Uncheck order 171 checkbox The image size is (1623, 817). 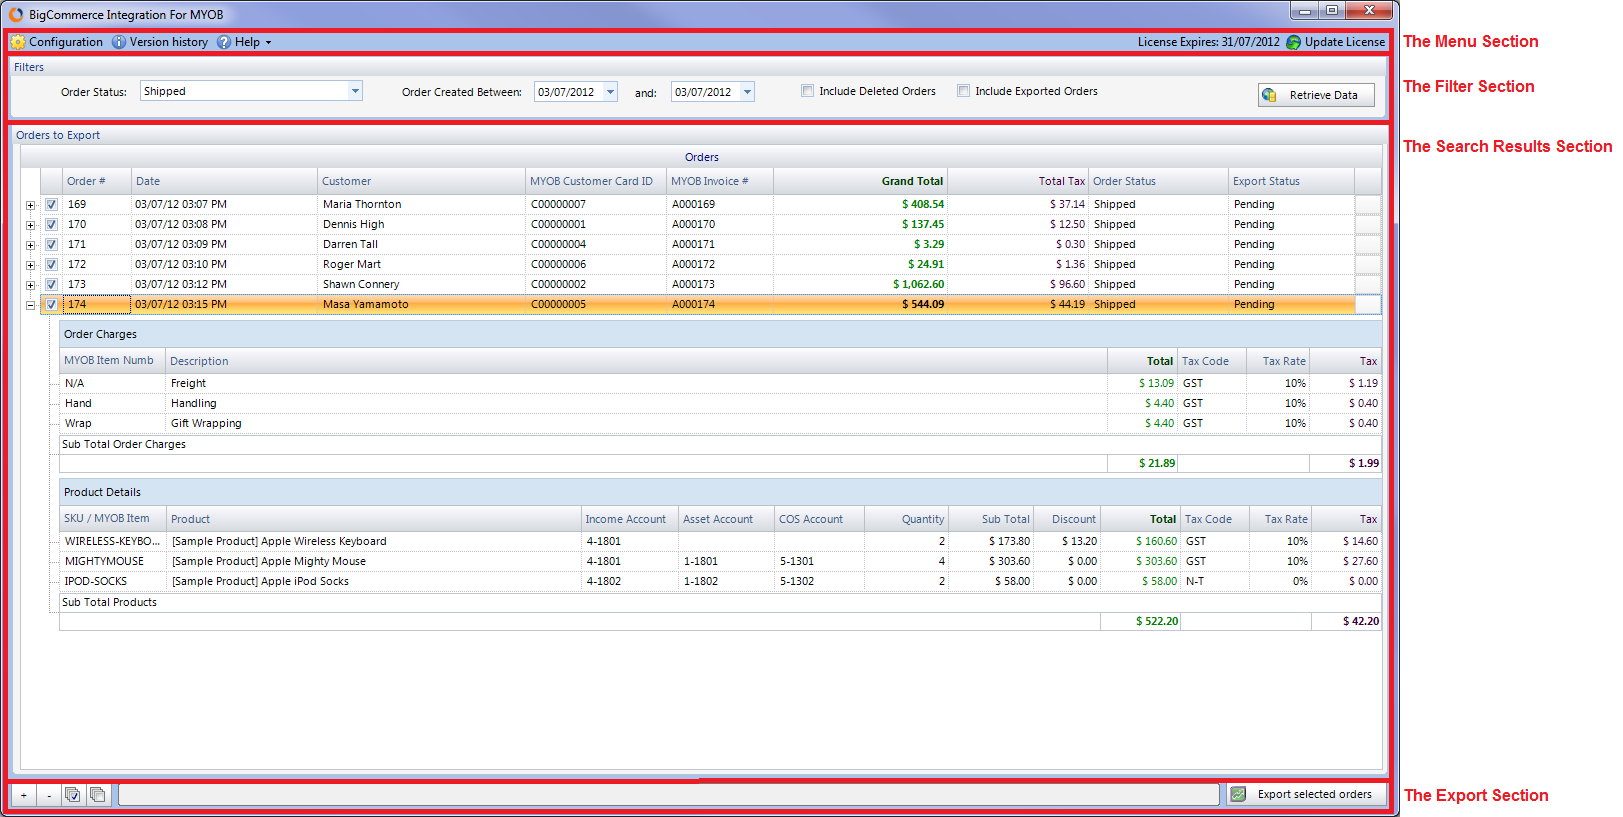51,244
